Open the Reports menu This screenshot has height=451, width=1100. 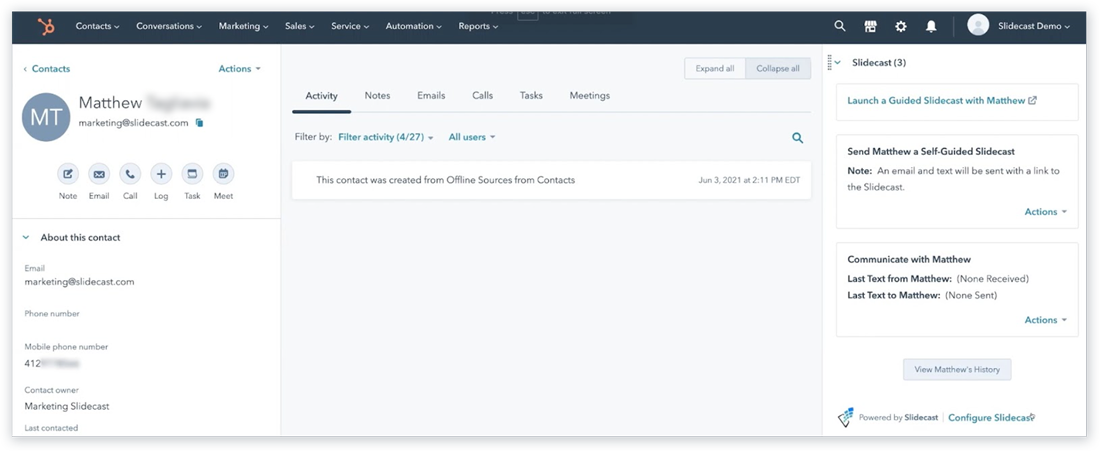point(478,26)
